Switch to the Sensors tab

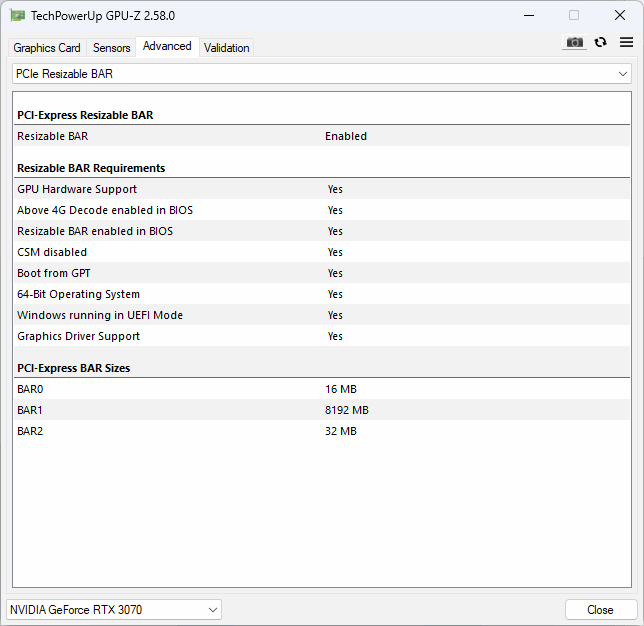coord(111,48)
